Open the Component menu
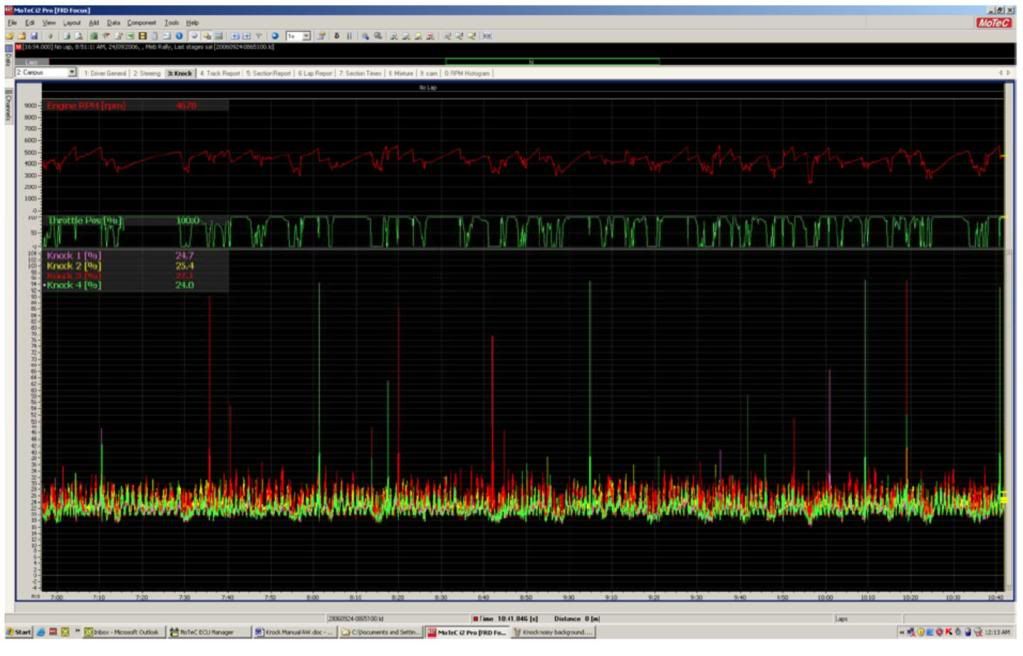The height and width of the screenshot is (656, 1023). click(x=142, y=23)
